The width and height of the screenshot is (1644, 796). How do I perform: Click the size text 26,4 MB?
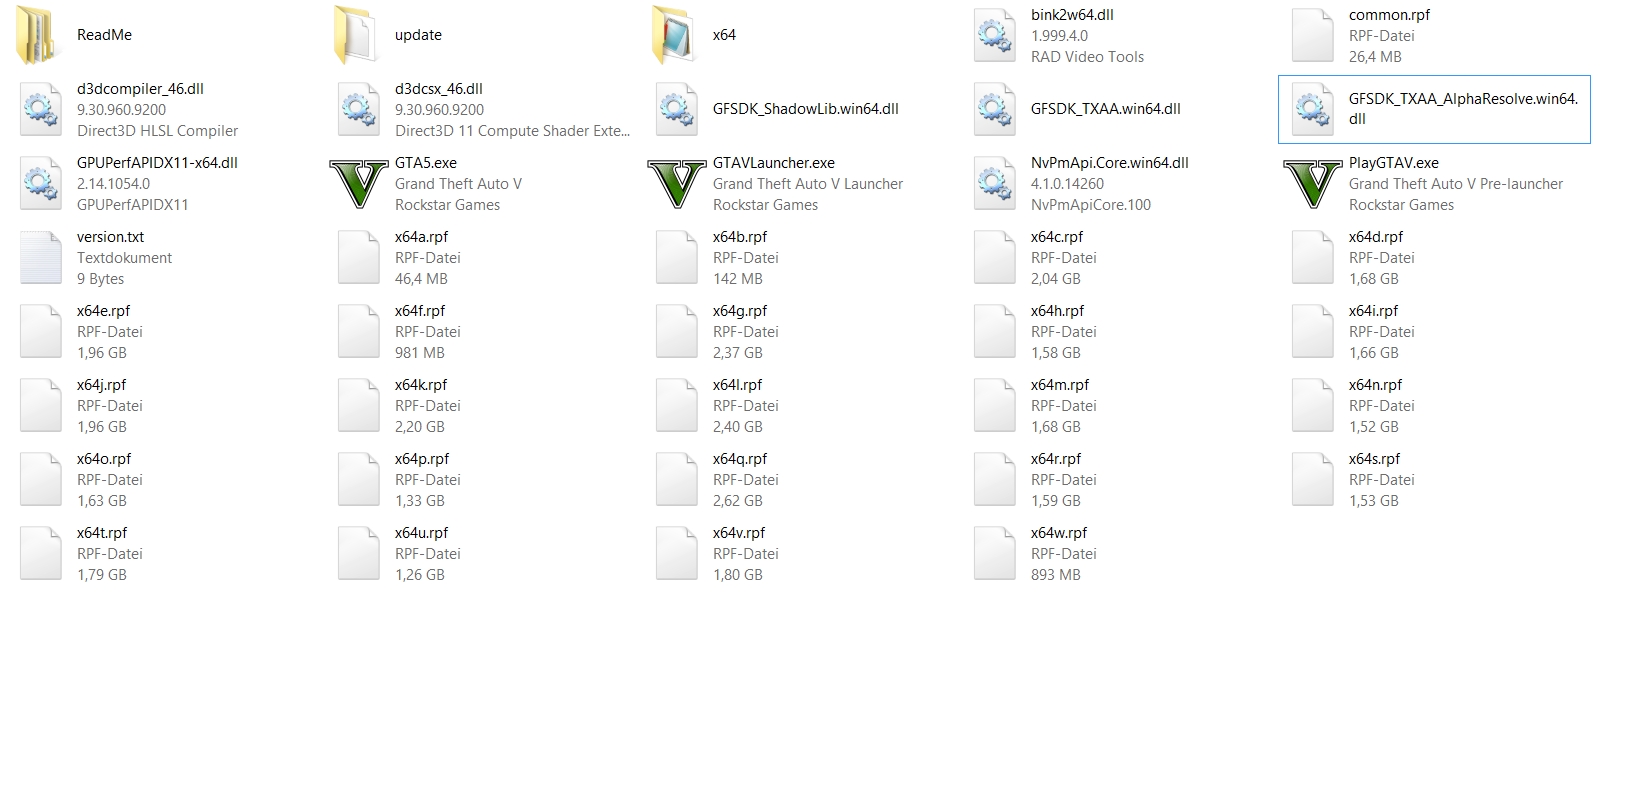1375,57
